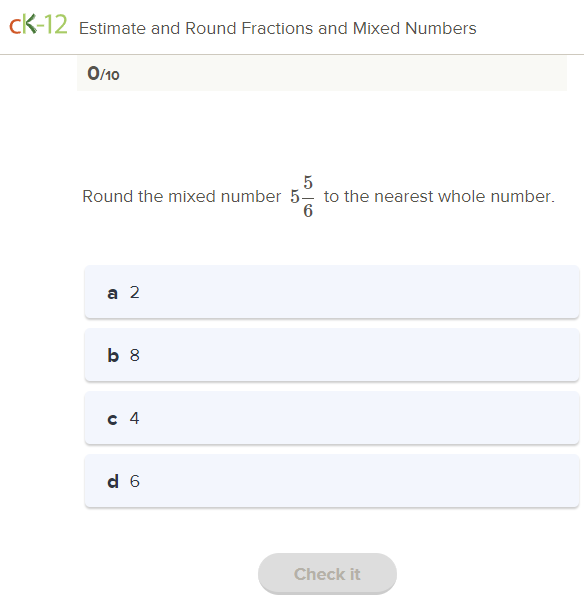Select answer option d with value 6
Screen dimensions: 584x597
point(332,480)
